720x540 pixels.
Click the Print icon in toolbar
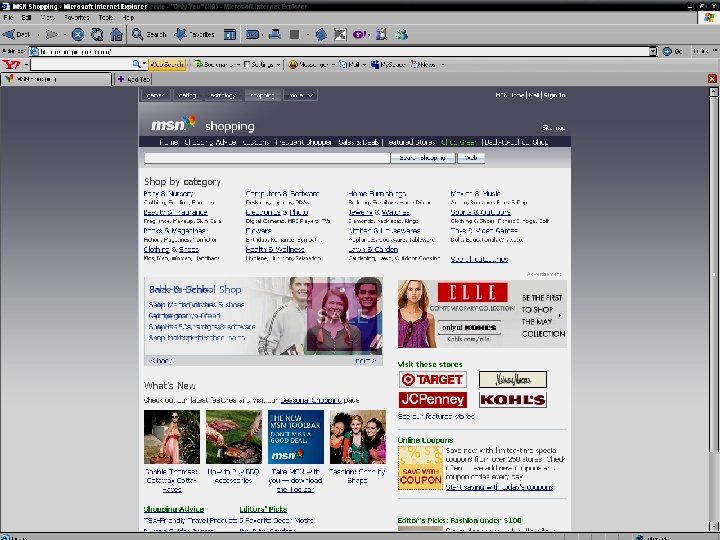coord(275,34)
